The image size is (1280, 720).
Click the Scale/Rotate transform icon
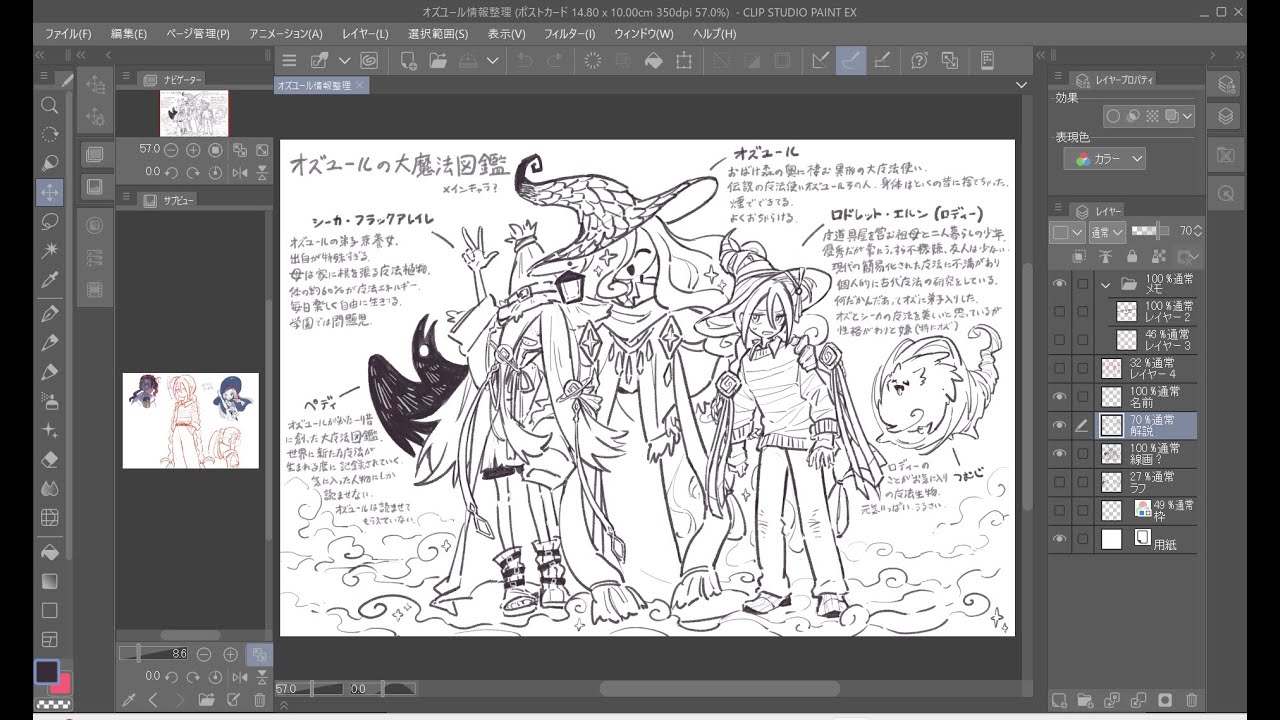(684, 60)
